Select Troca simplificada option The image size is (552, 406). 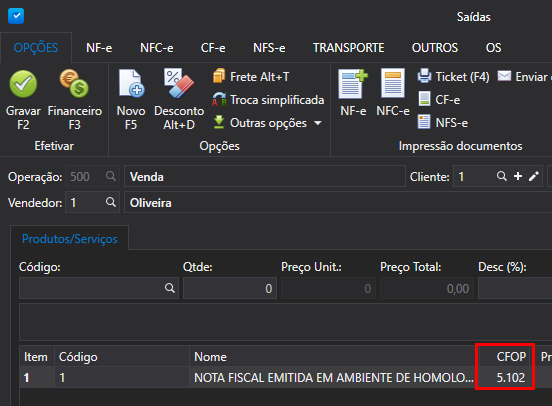click(x=268, y=100)
